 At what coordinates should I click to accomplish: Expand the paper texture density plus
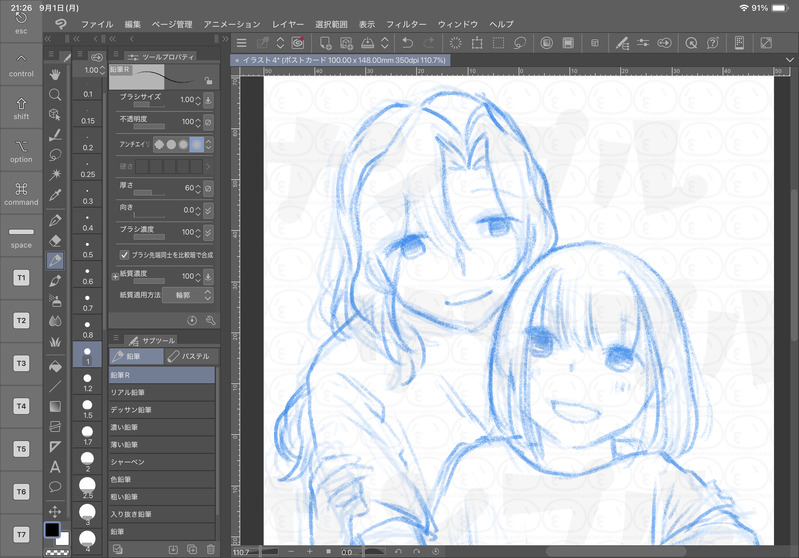click(115, 277)
